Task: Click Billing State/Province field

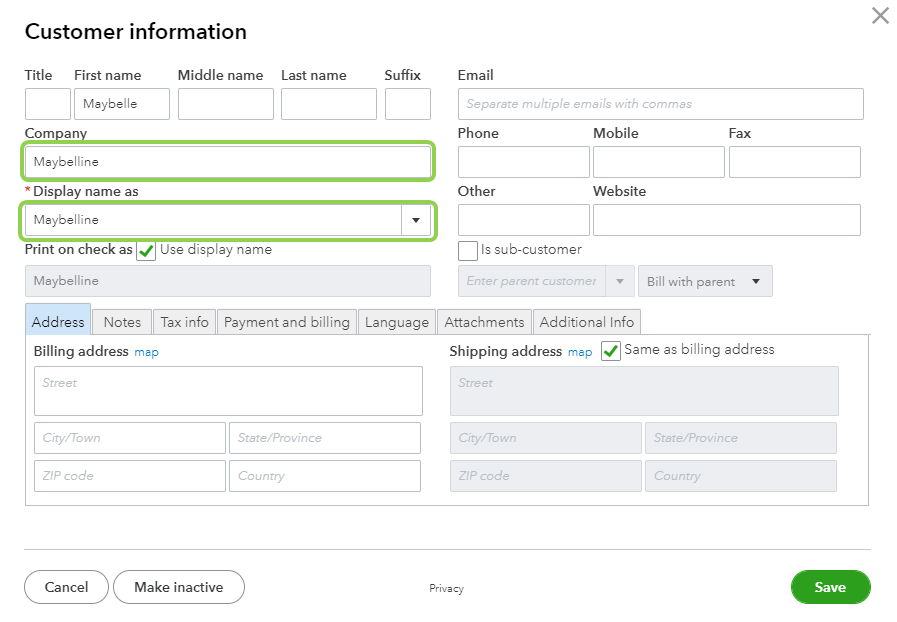Action: tap(325, 438)
